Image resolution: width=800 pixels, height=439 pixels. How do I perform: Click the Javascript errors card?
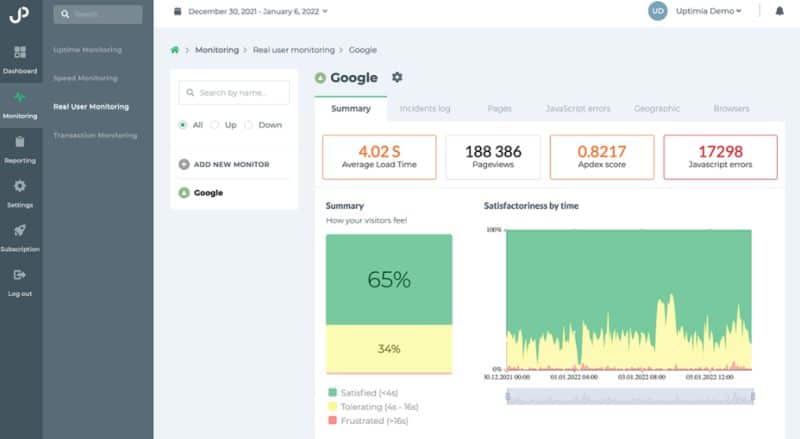point(720,157)
